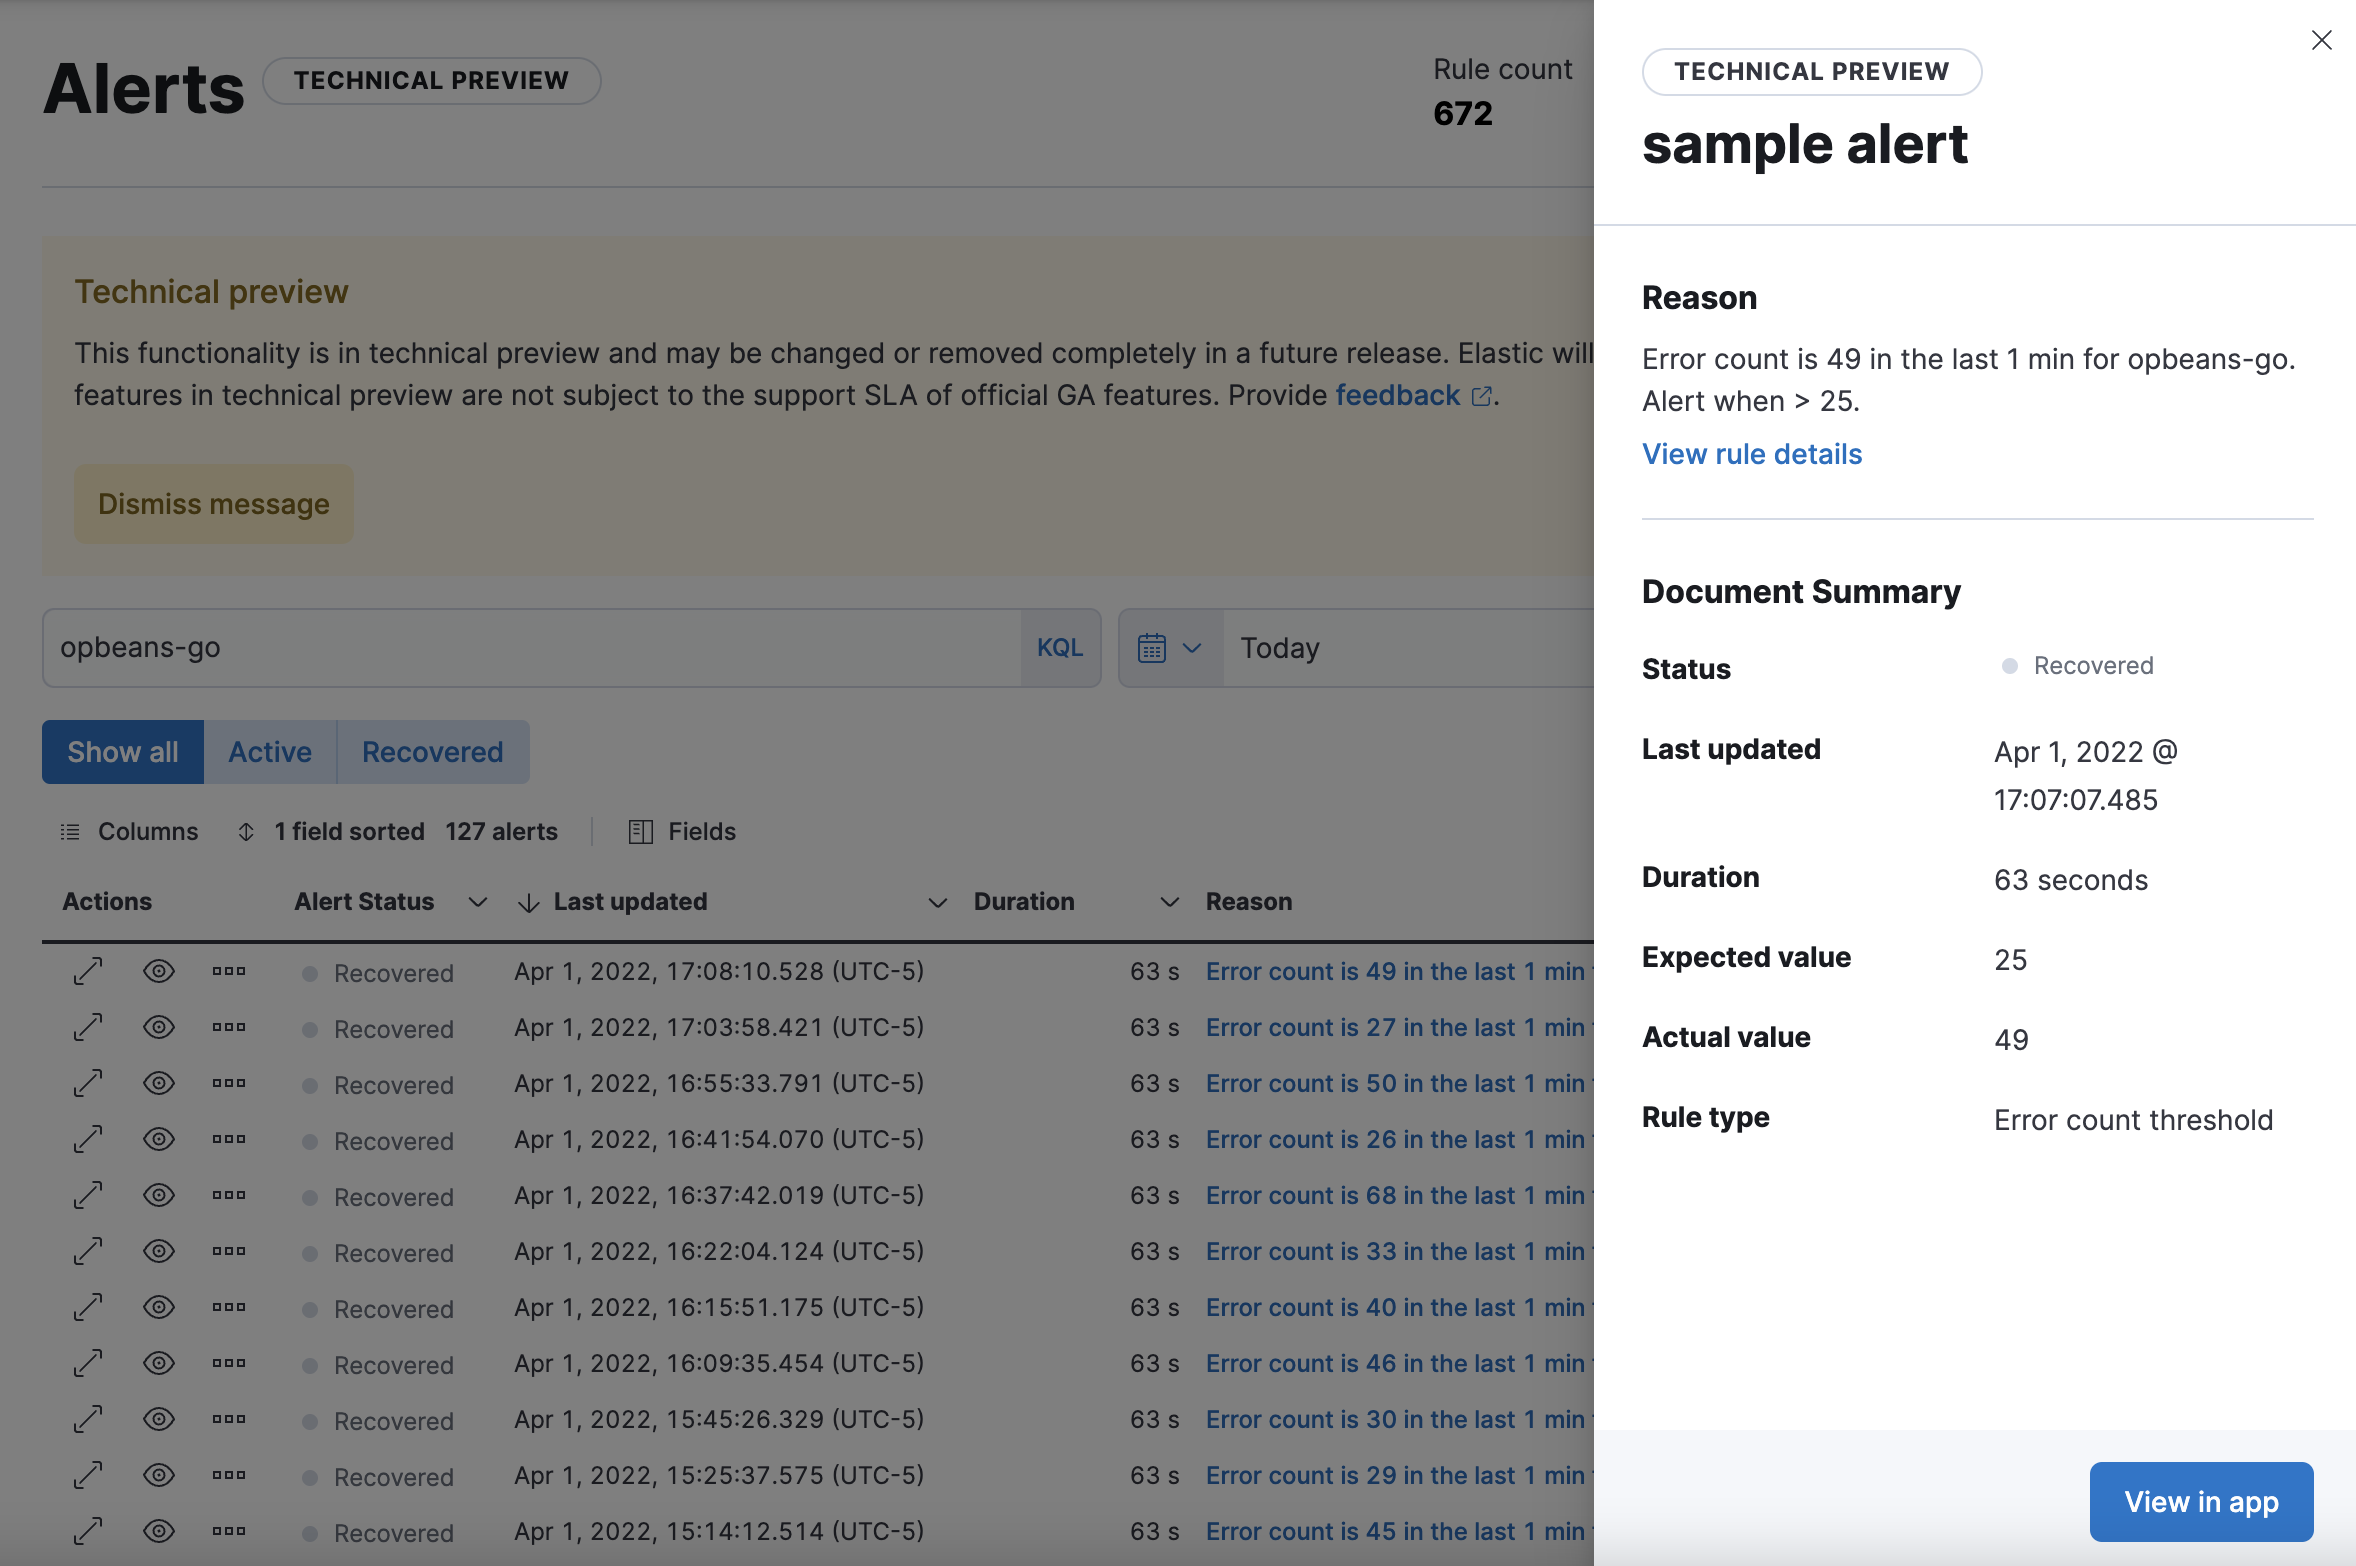Toggle to show Recovered alerts only
This screenshot has width=2356, height=1566.
coord(432,750)
